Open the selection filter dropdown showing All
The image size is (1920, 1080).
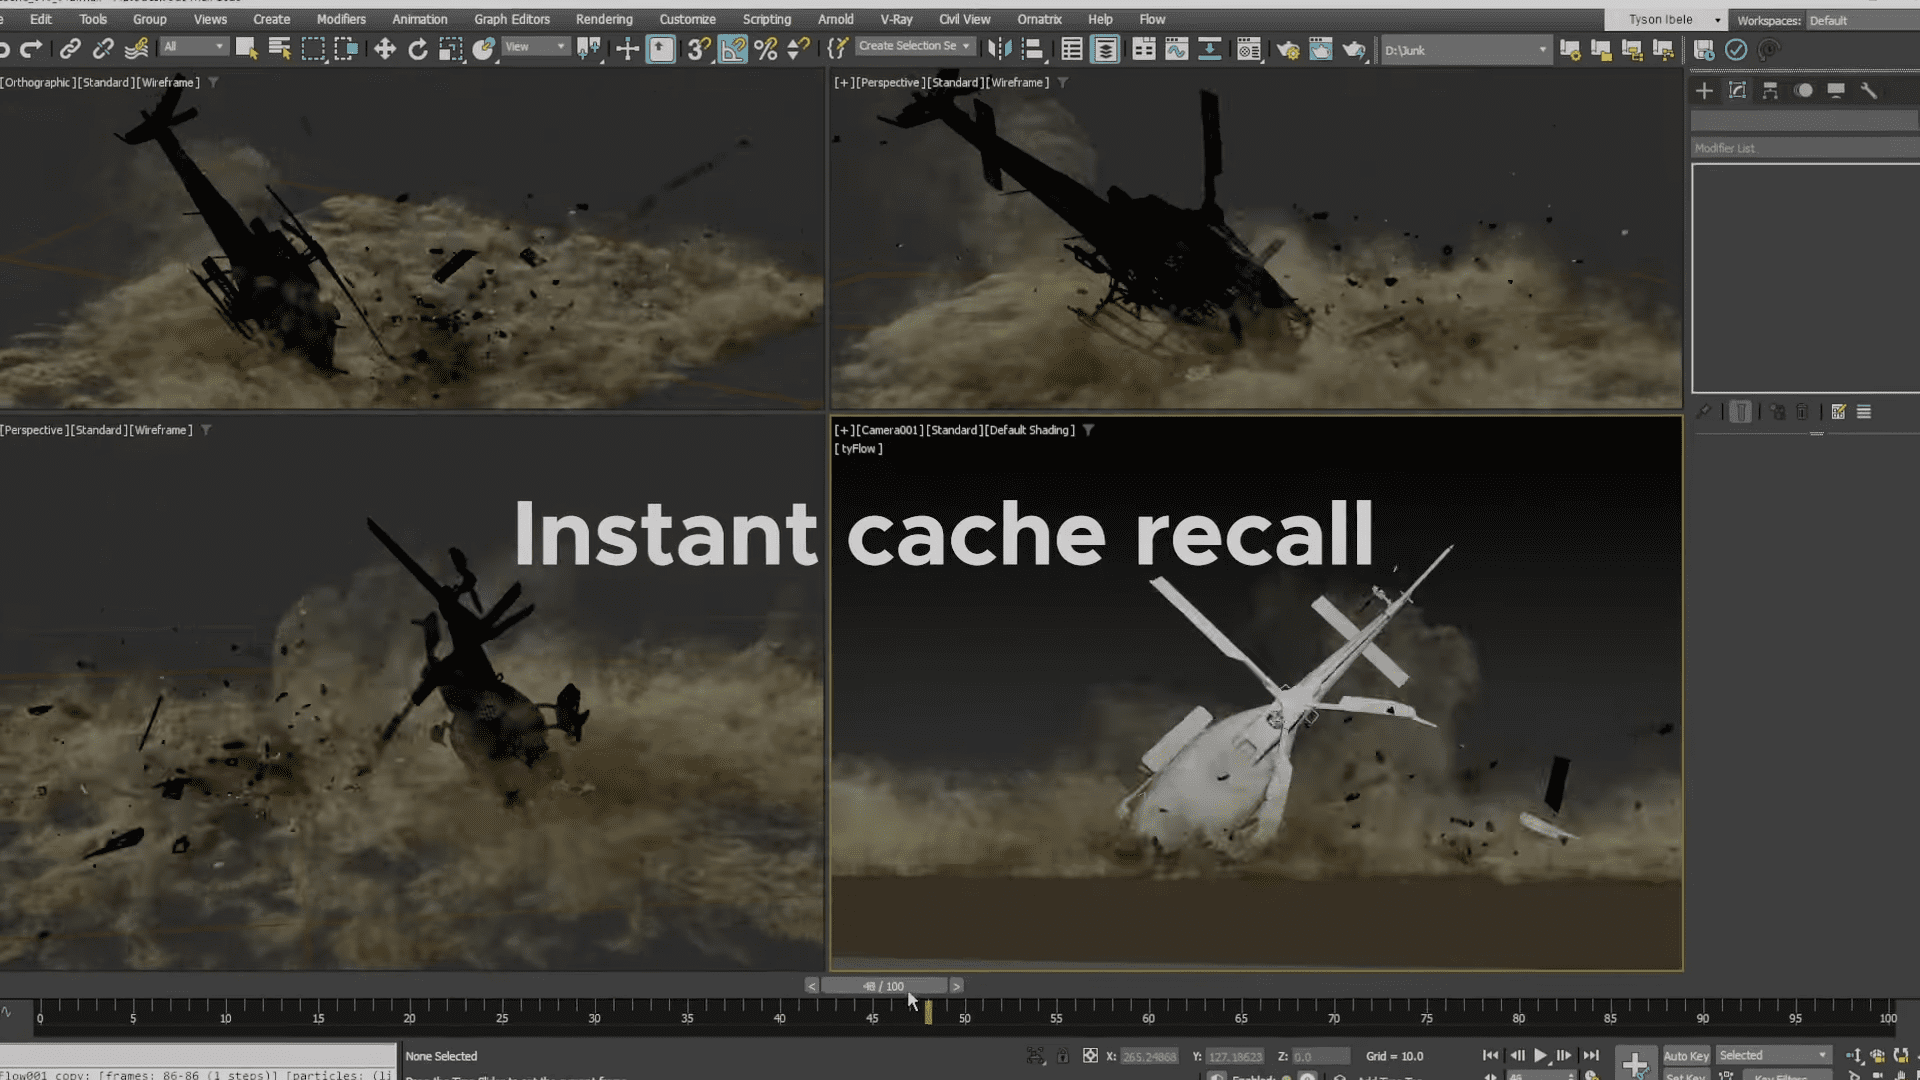(x=194, y=46)
